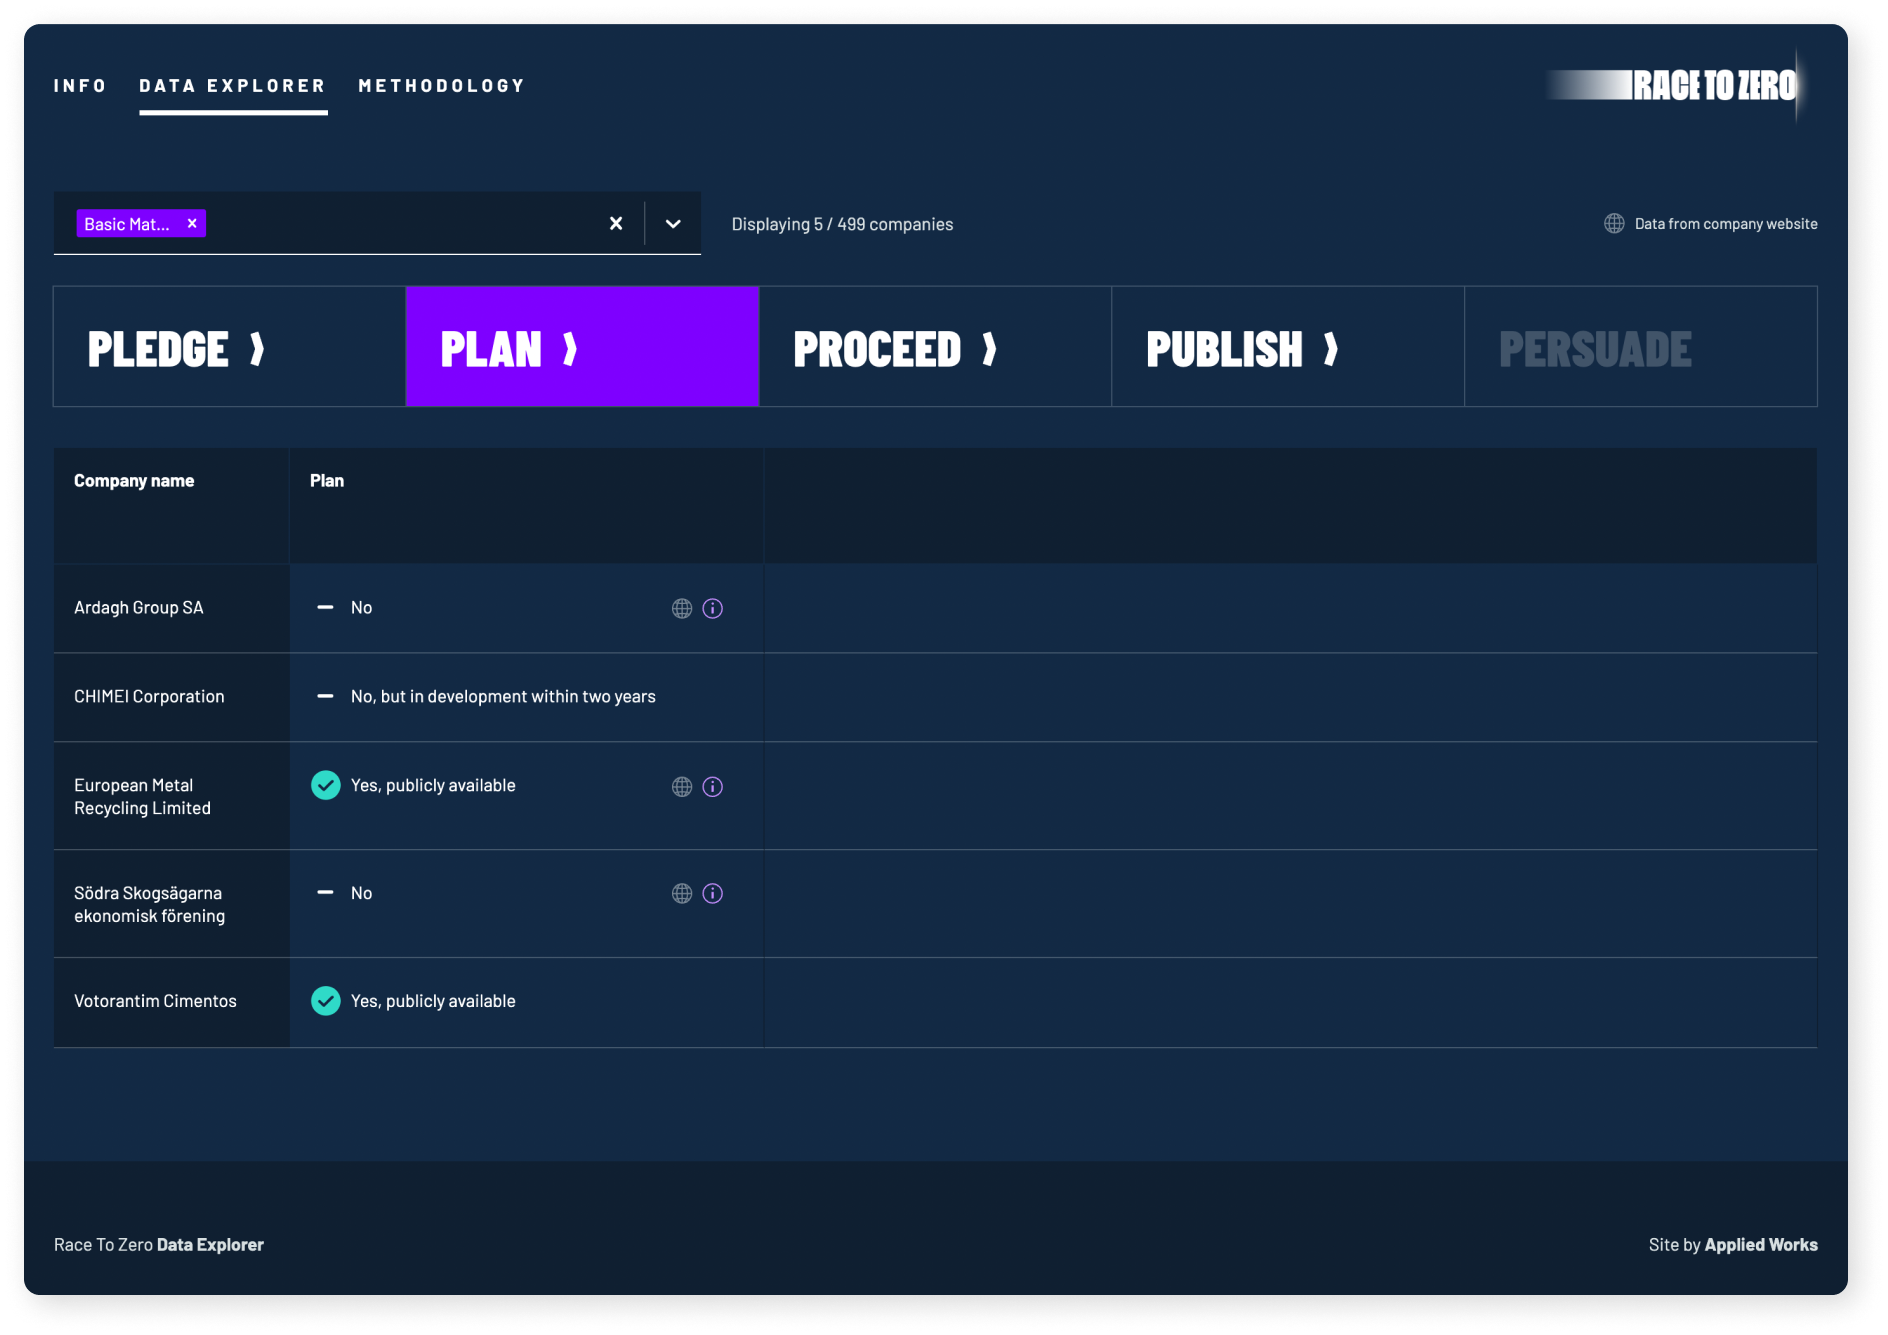The image size is (1888, 1335).
Task: Select the PROCEED stage tab
Action: pyautogui.click(x=896, y=346)
